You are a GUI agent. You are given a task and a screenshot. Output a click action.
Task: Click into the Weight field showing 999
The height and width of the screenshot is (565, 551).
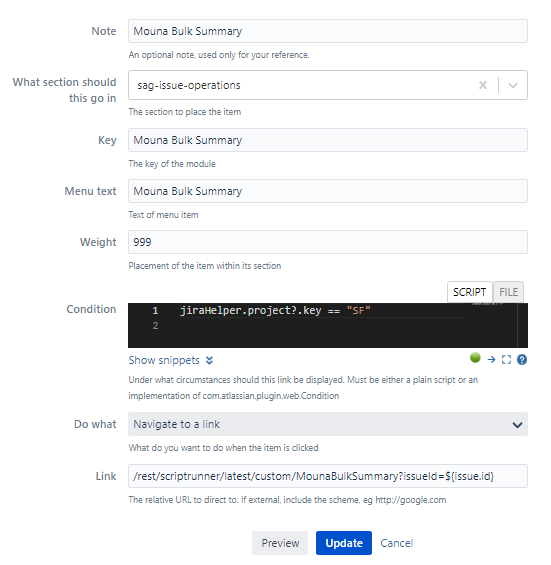pyautogui.click(x=328, y=242)
